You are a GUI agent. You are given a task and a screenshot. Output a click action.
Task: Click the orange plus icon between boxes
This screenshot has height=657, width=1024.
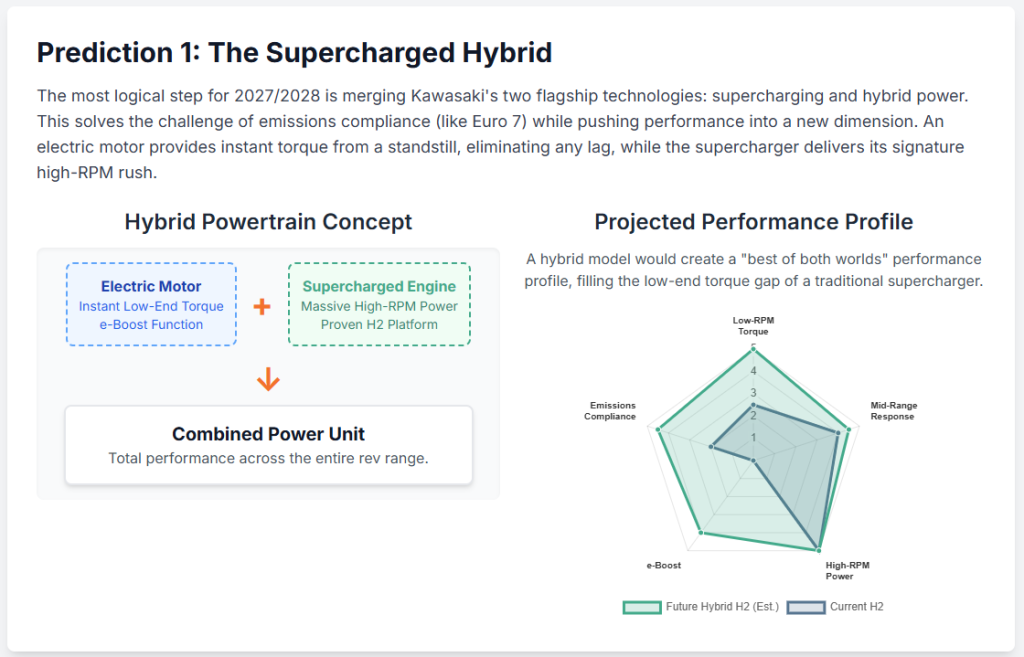pyautogui.click(x=262, y=306)
